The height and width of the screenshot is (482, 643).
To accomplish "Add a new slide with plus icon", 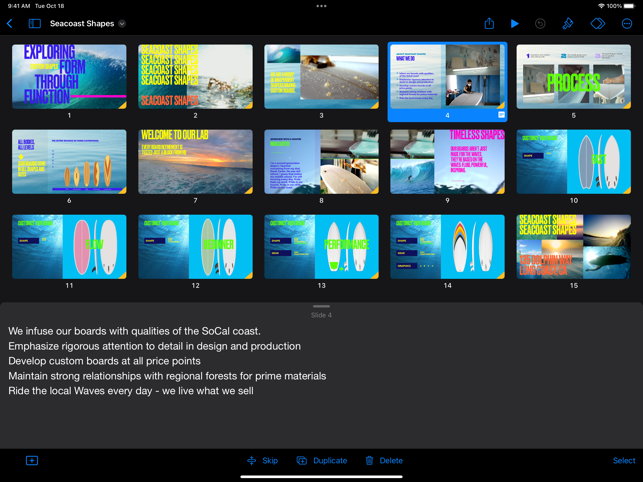I will 32,461.
